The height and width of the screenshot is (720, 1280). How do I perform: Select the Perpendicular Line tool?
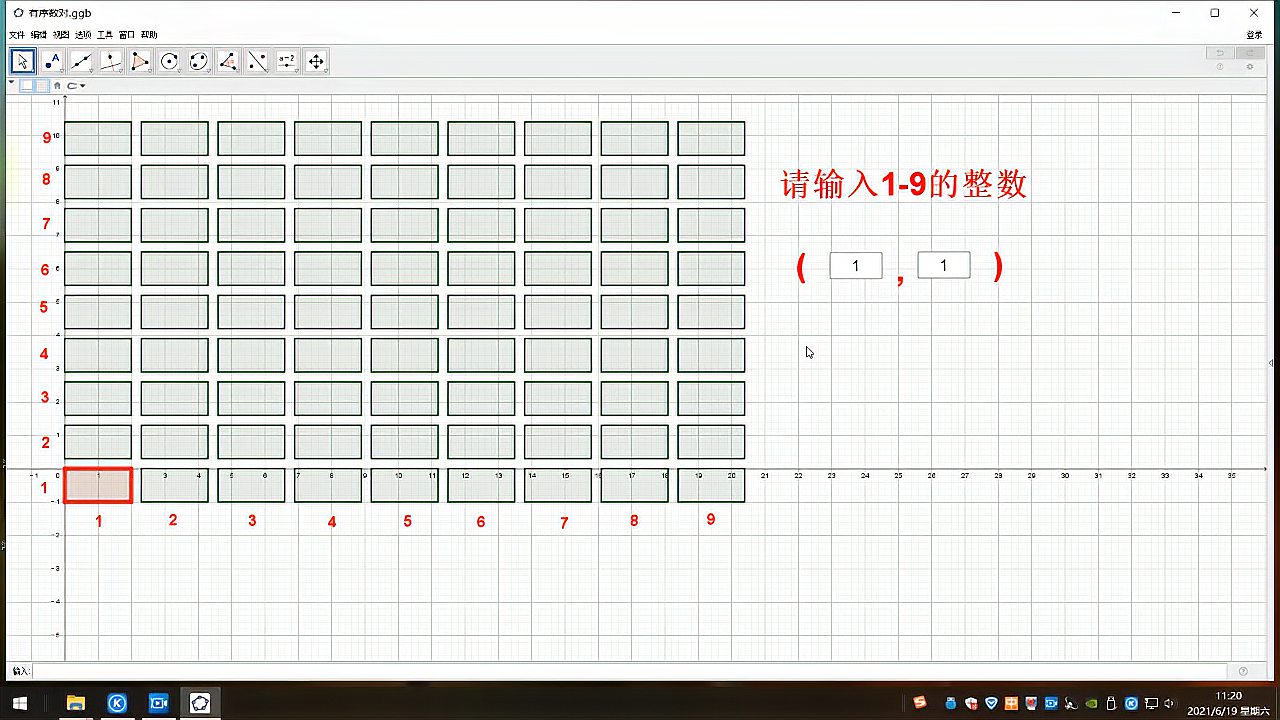(111, 61)
